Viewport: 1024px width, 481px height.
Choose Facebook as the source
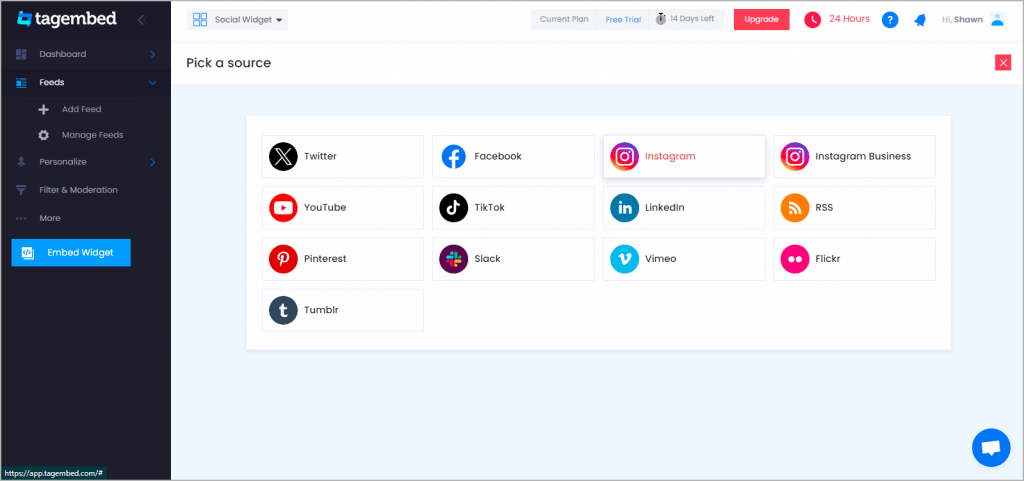(x=513, y=157)
